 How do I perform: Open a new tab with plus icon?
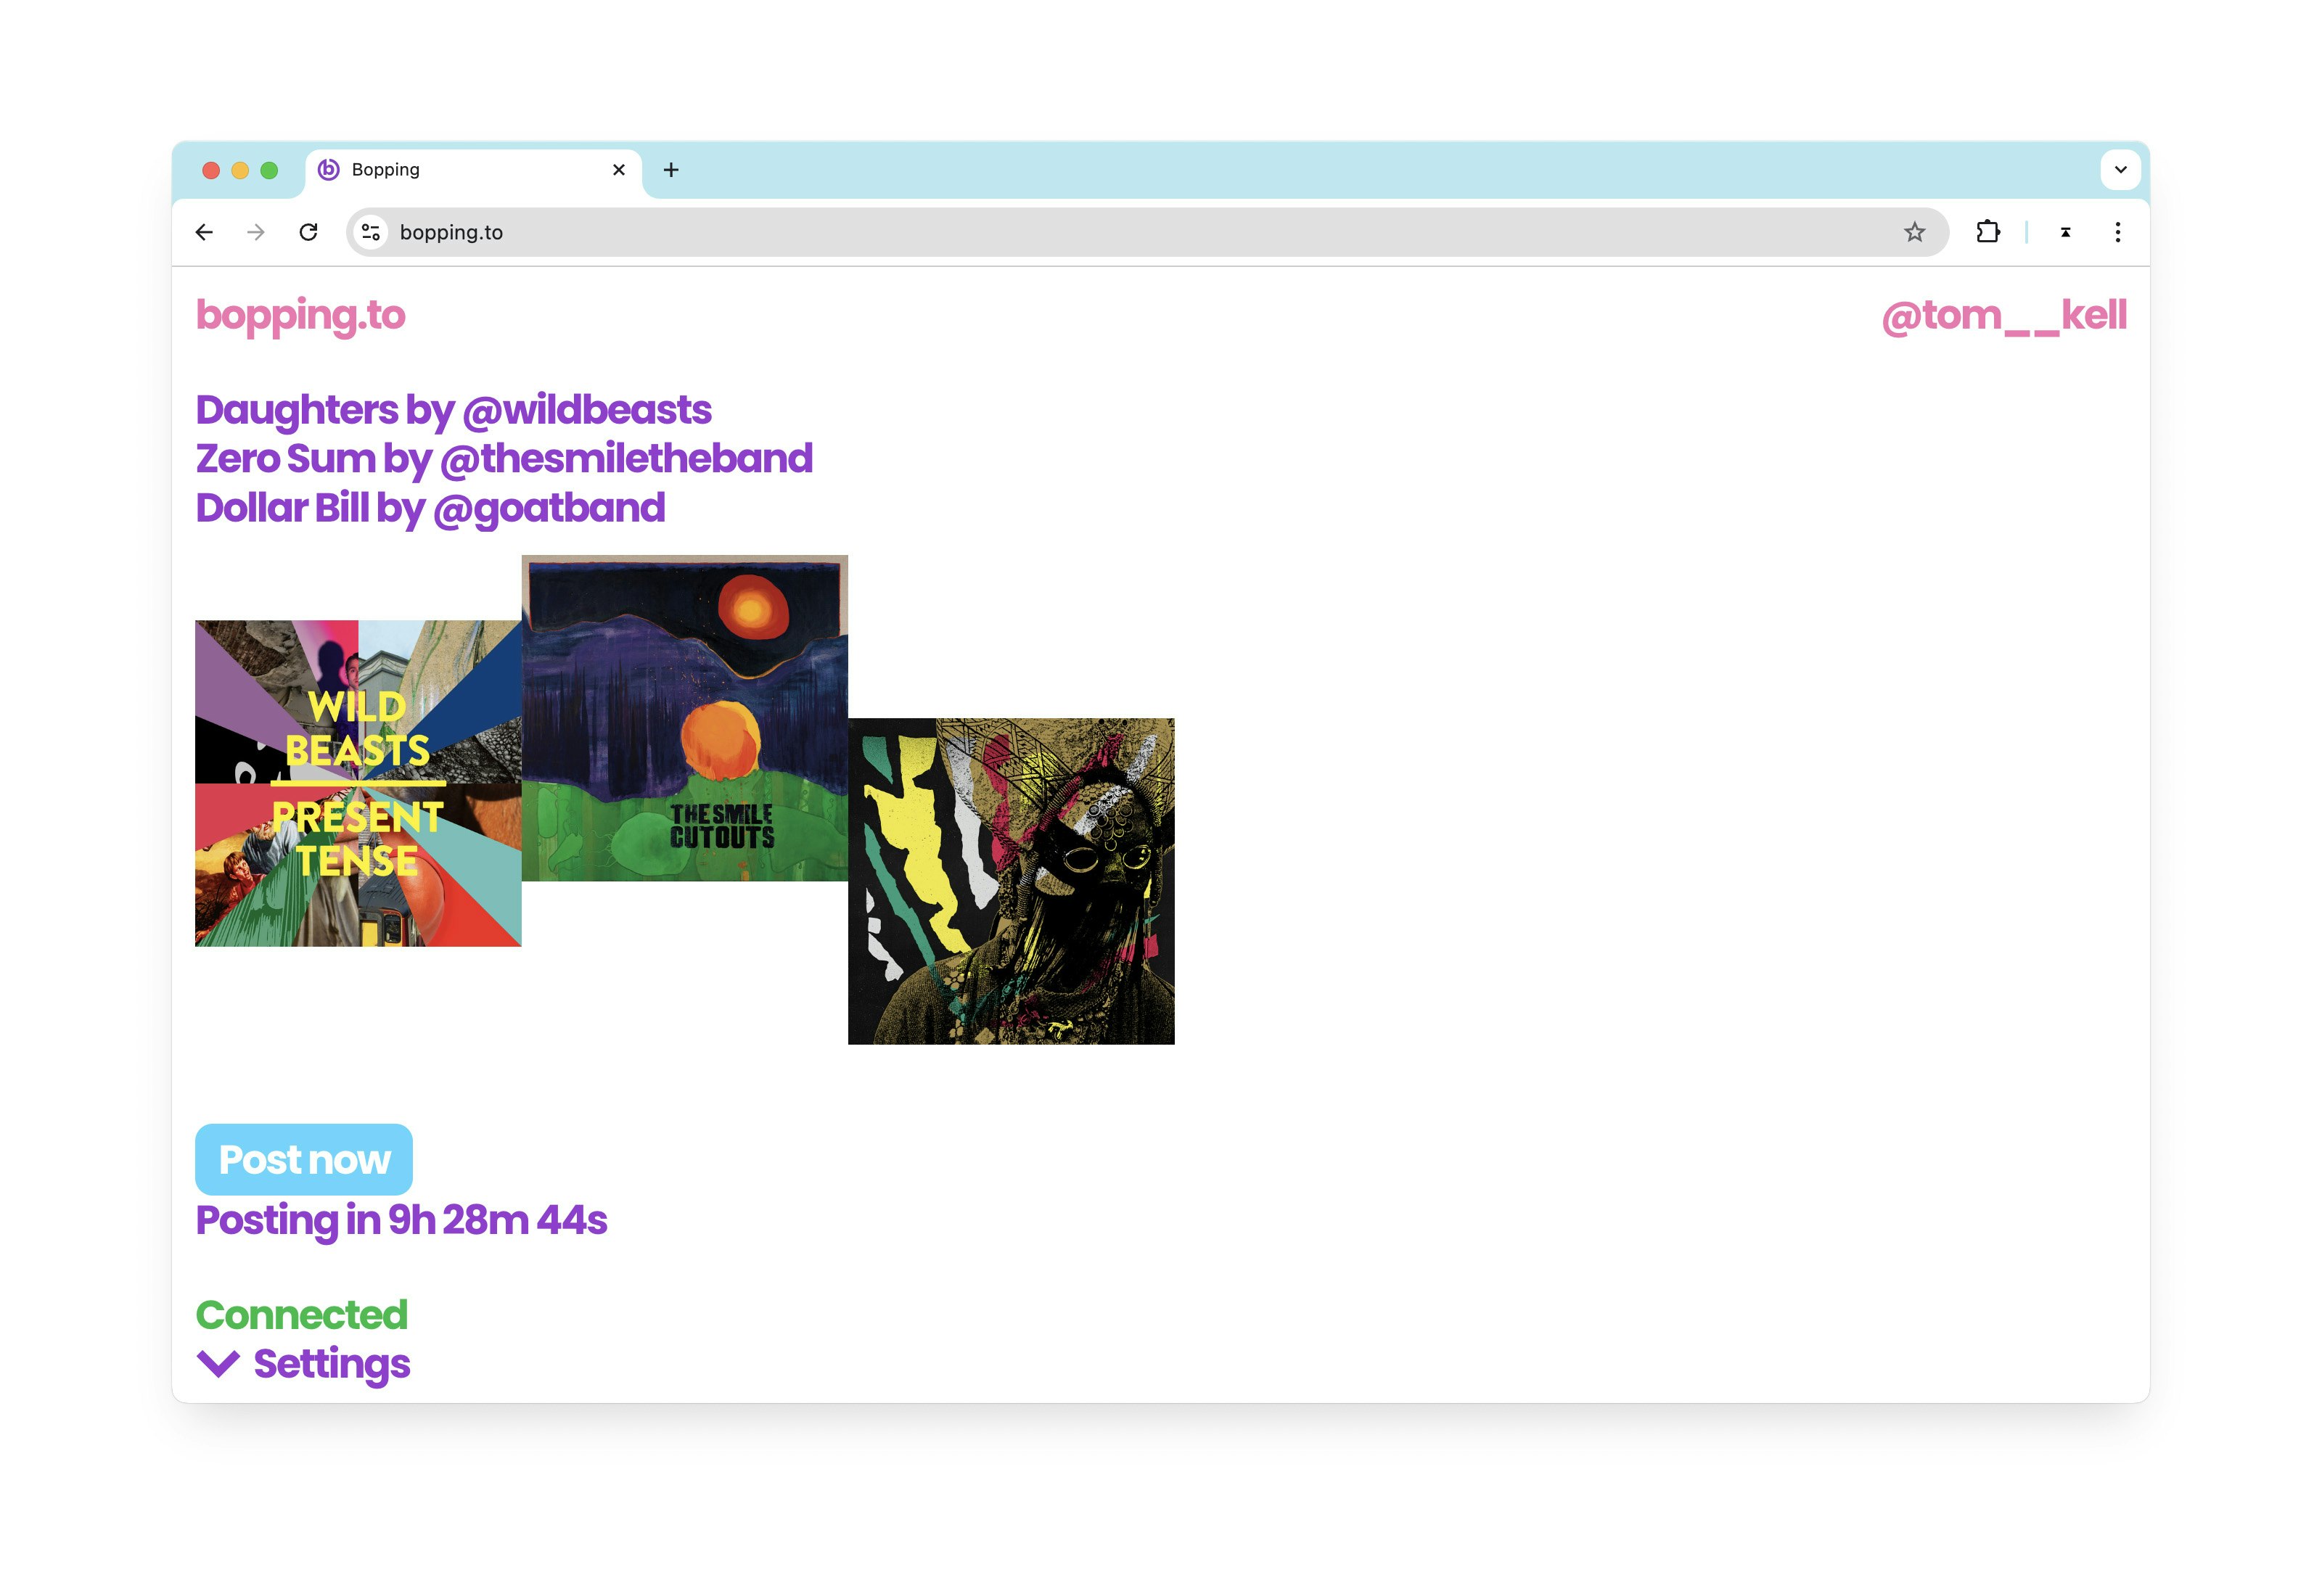tap(671, 170)
